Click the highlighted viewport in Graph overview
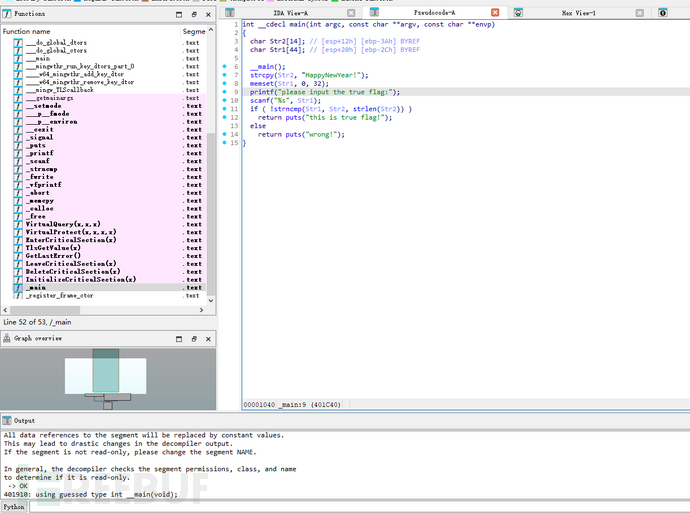Screen dimensions: 690x513 105,372
